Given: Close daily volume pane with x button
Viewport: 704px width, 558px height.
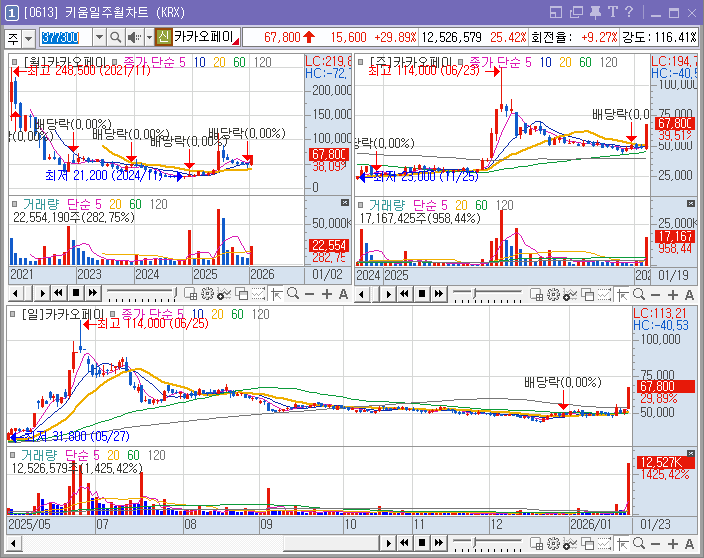Looking at the screenshot, I should [x=691, y=453].
